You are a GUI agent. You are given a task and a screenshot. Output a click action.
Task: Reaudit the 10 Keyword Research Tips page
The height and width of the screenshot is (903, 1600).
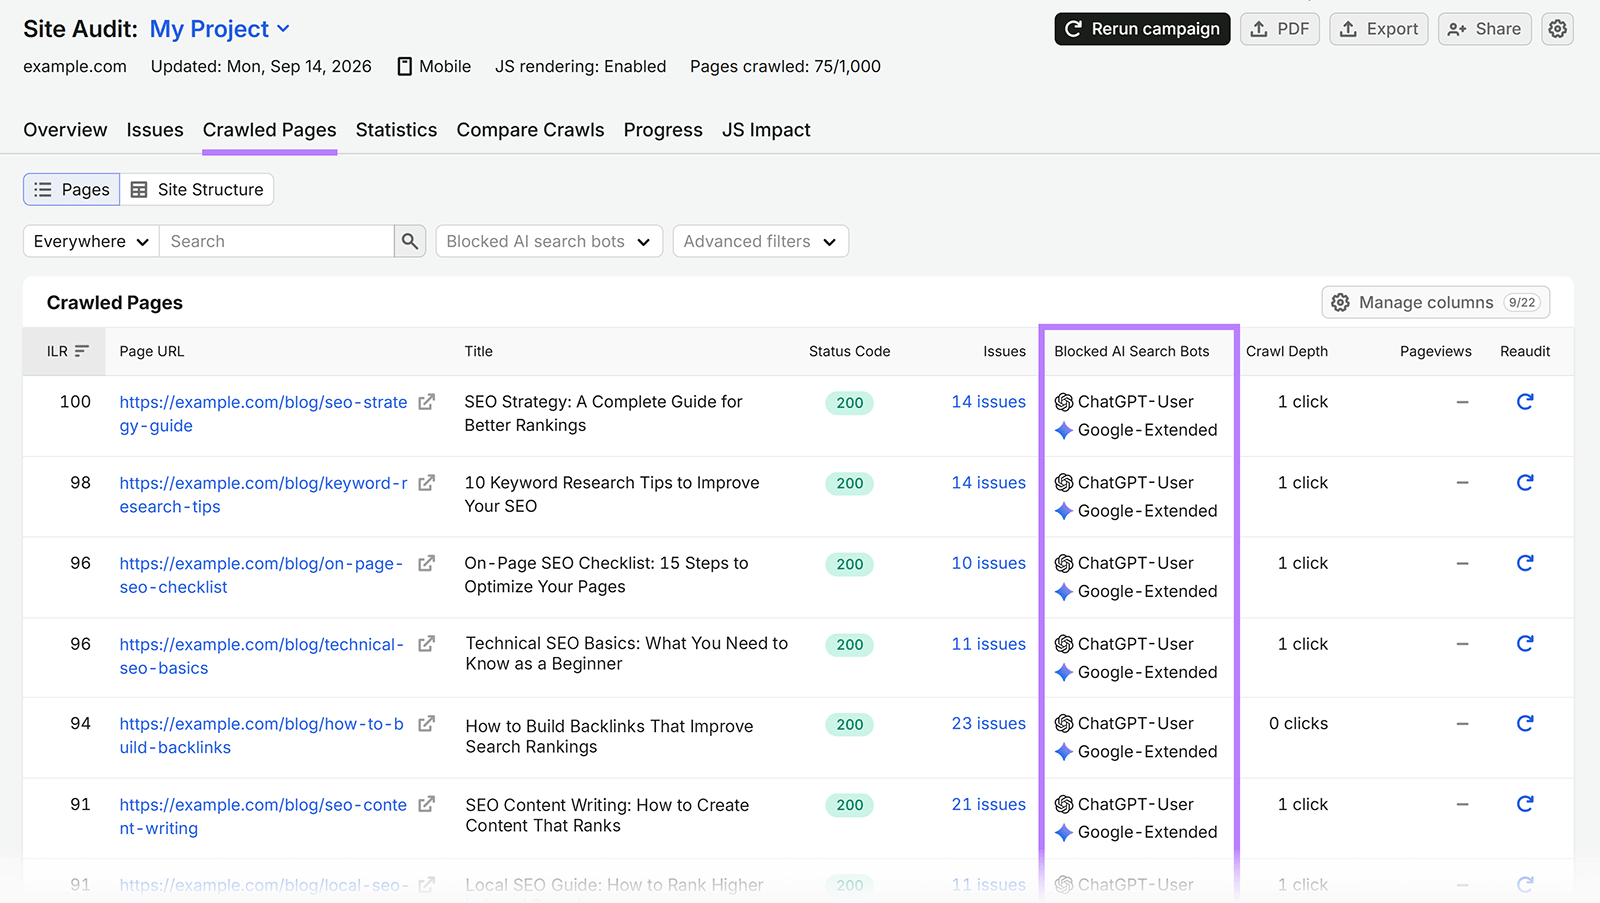[1525, 483]
